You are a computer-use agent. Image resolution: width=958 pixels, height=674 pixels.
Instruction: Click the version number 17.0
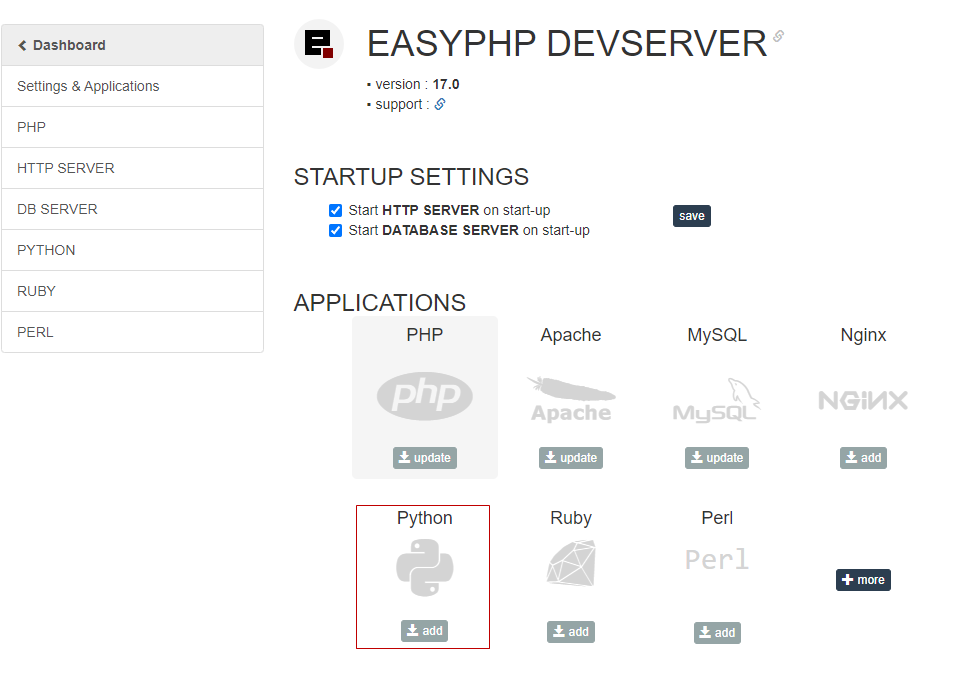(x=446, y=84)
